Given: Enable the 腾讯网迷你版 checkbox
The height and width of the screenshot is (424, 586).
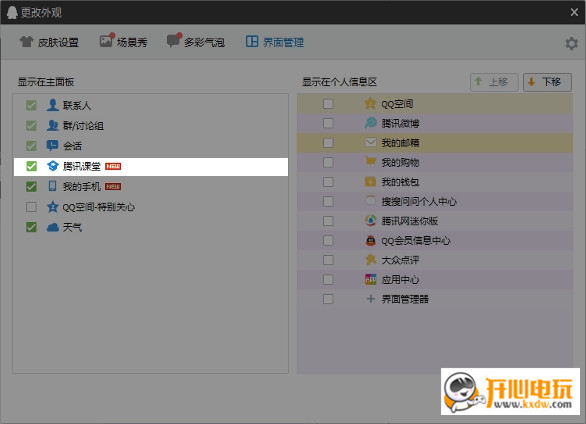Looking at the screenshot, I should pyautogui.click(x=328, y=221).
